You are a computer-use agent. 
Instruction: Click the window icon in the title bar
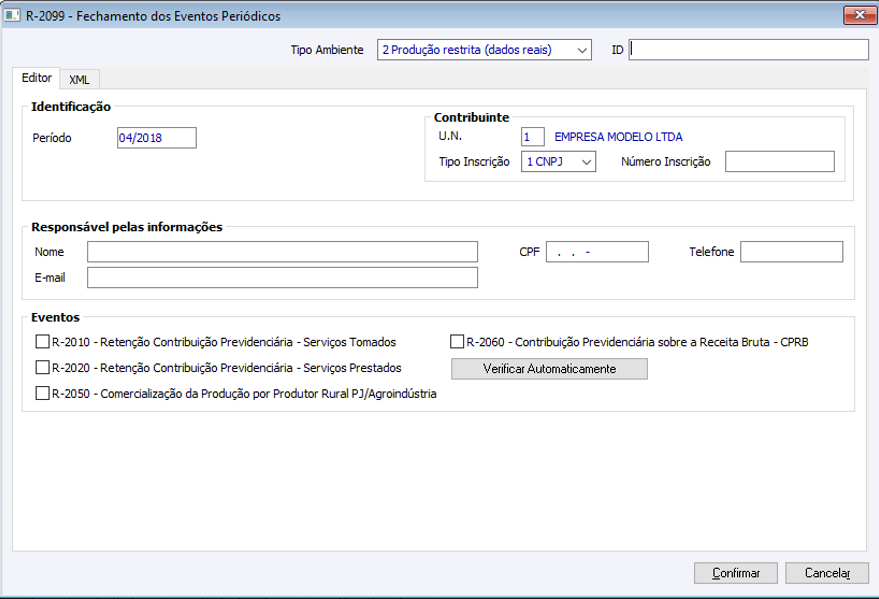coord(11,16)
